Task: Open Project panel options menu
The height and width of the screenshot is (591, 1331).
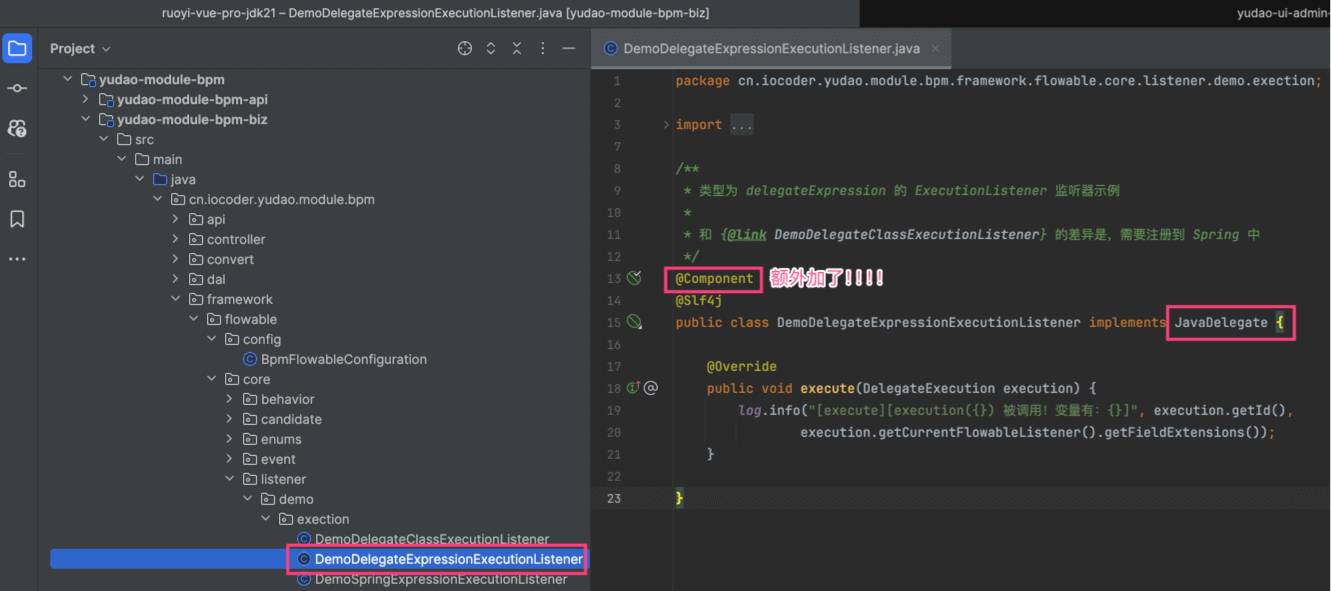Action: [x=543, y=48]
